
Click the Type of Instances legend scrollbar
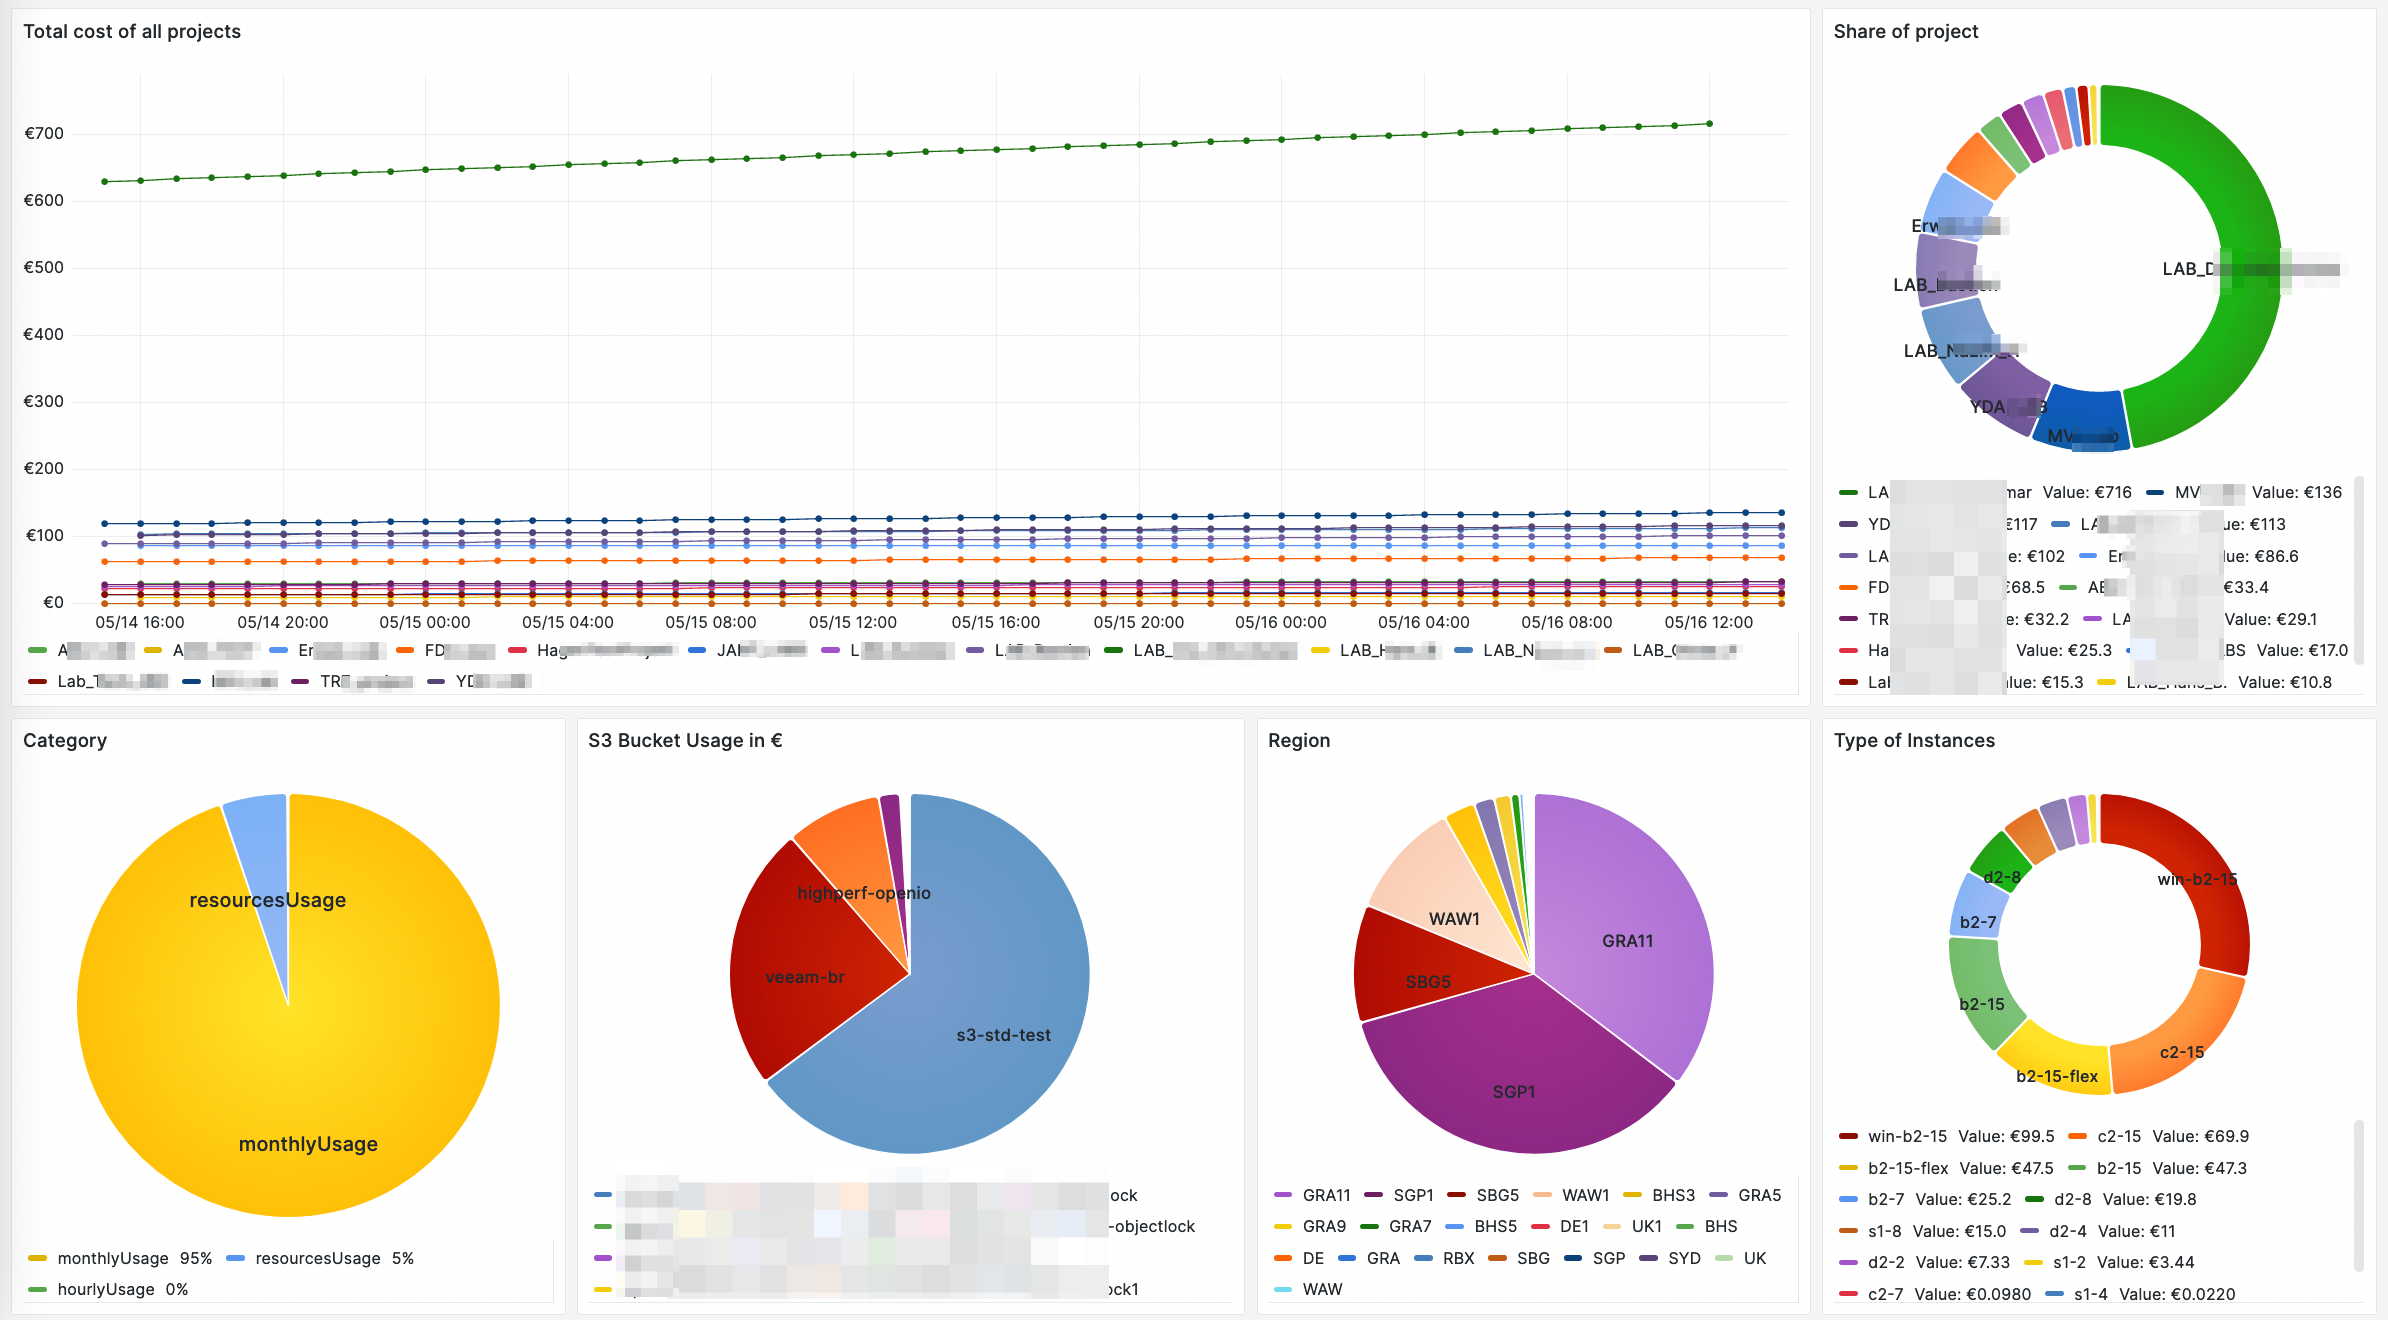[x=2359, y=1195]
